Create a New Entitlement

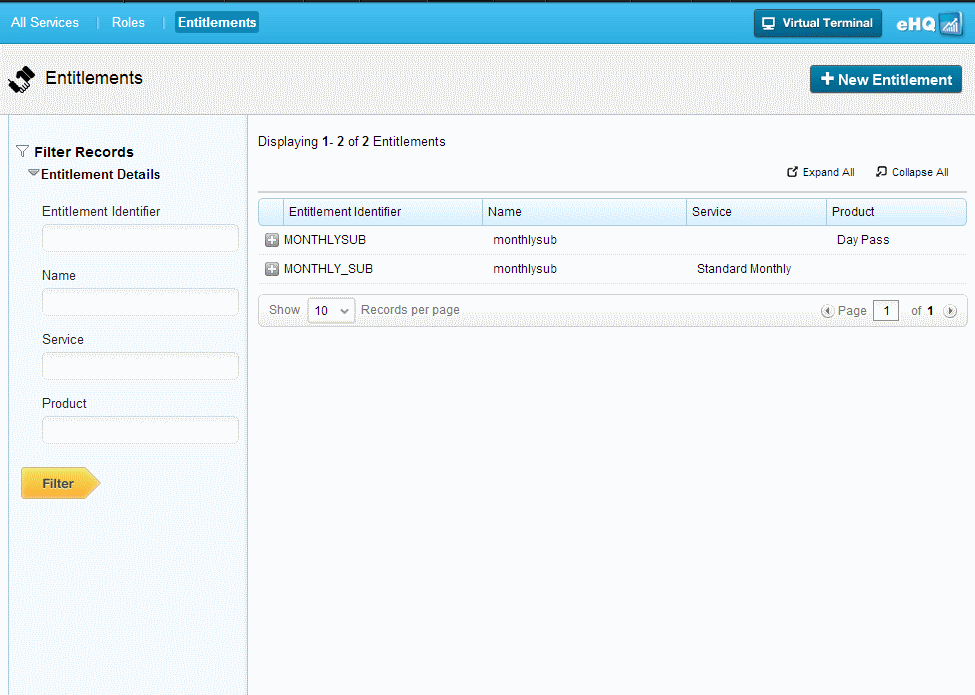(885, 80)
